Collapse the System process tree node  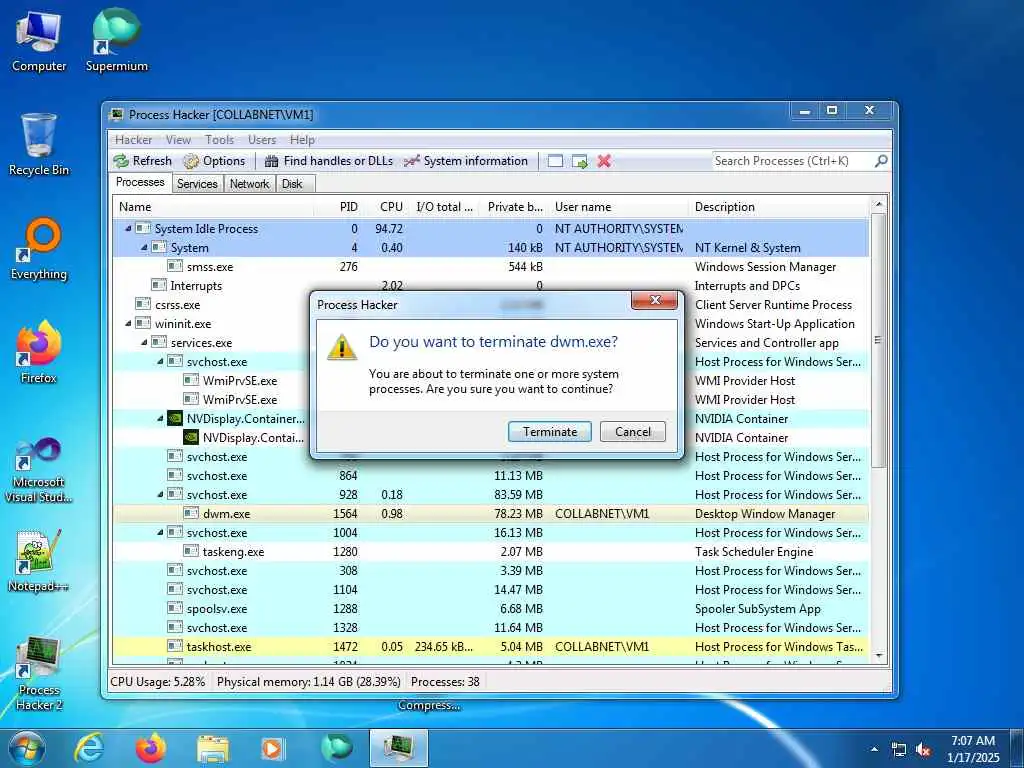click(144, 248)
